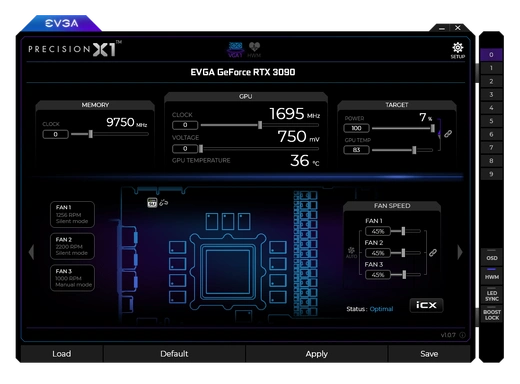Click the FAN 1 status card
This screenshot has height=384, width=520.
(x=72, y=214)
